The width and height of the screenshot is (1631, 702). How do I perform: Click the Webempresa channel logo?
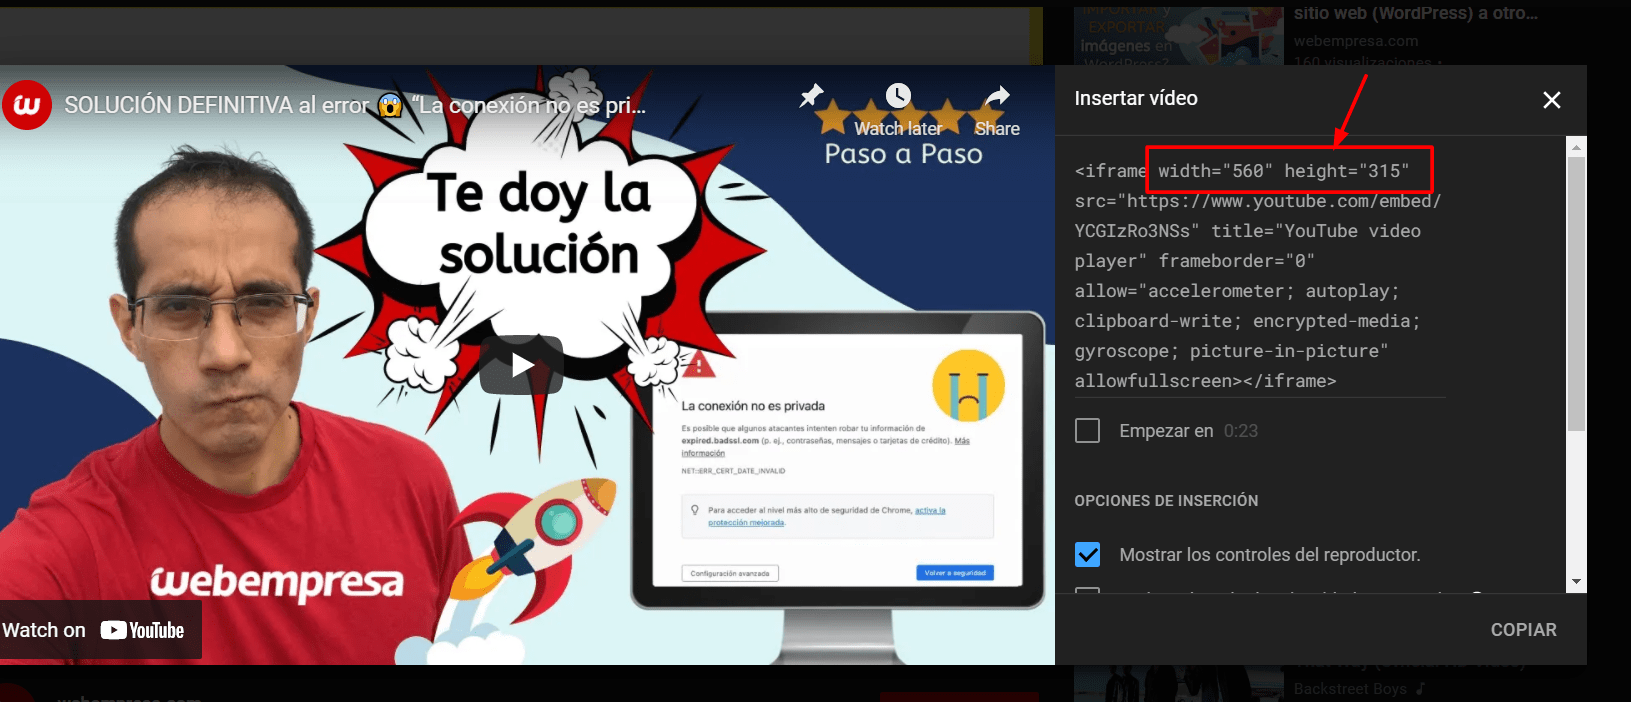click(27, 105)
